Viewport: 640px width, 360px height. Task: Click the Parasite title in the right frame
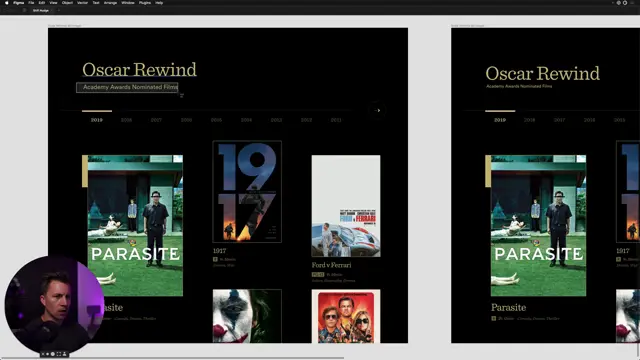[508, 307]
